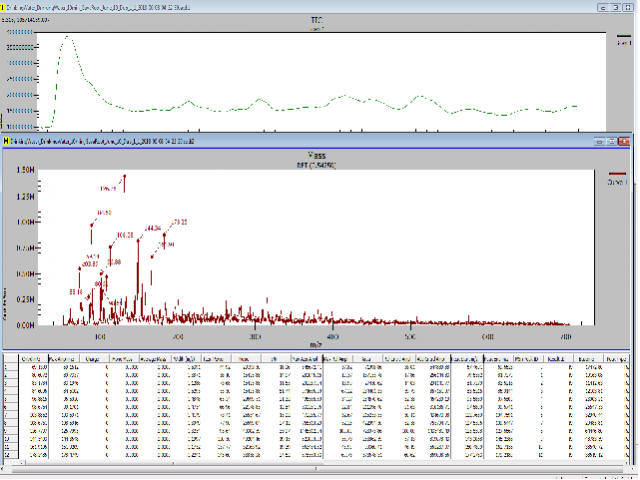Click the tallest peak marker at top of spectrum
Screen dimensions: 640x480
pyautogui.click(x=124, y=177)
